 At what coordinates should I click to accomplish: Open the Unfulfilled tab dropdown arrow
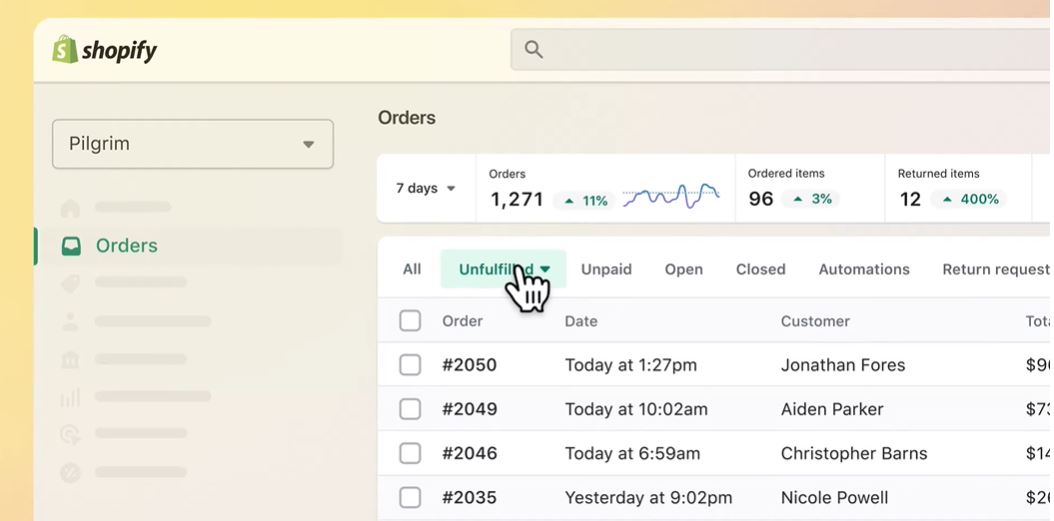pyautogui.click(x=545, y=269)
